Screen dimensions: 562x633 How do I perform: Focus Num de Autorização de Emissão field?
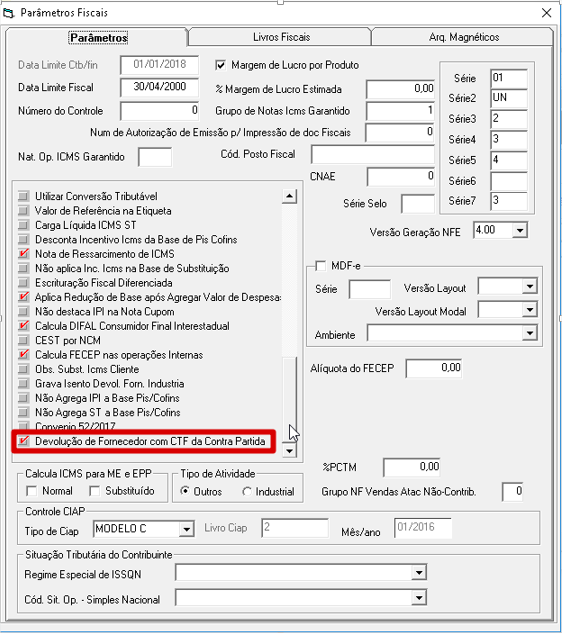400,132
